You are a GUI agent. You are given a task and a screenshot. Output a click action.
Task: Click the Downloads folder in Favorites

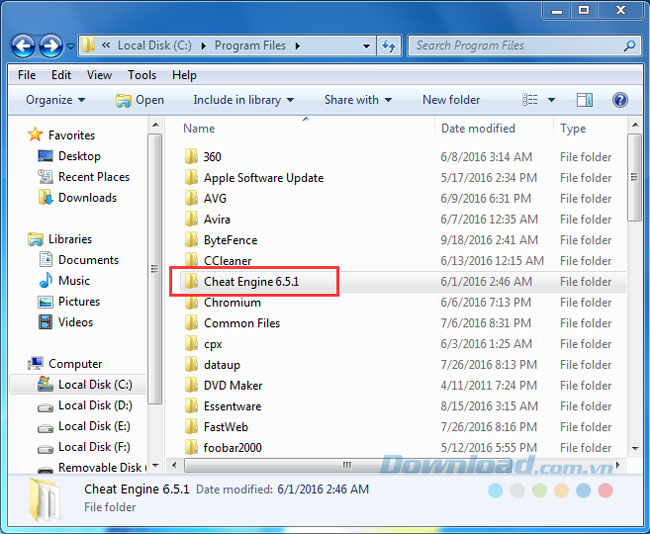click(x=45, y=198)
